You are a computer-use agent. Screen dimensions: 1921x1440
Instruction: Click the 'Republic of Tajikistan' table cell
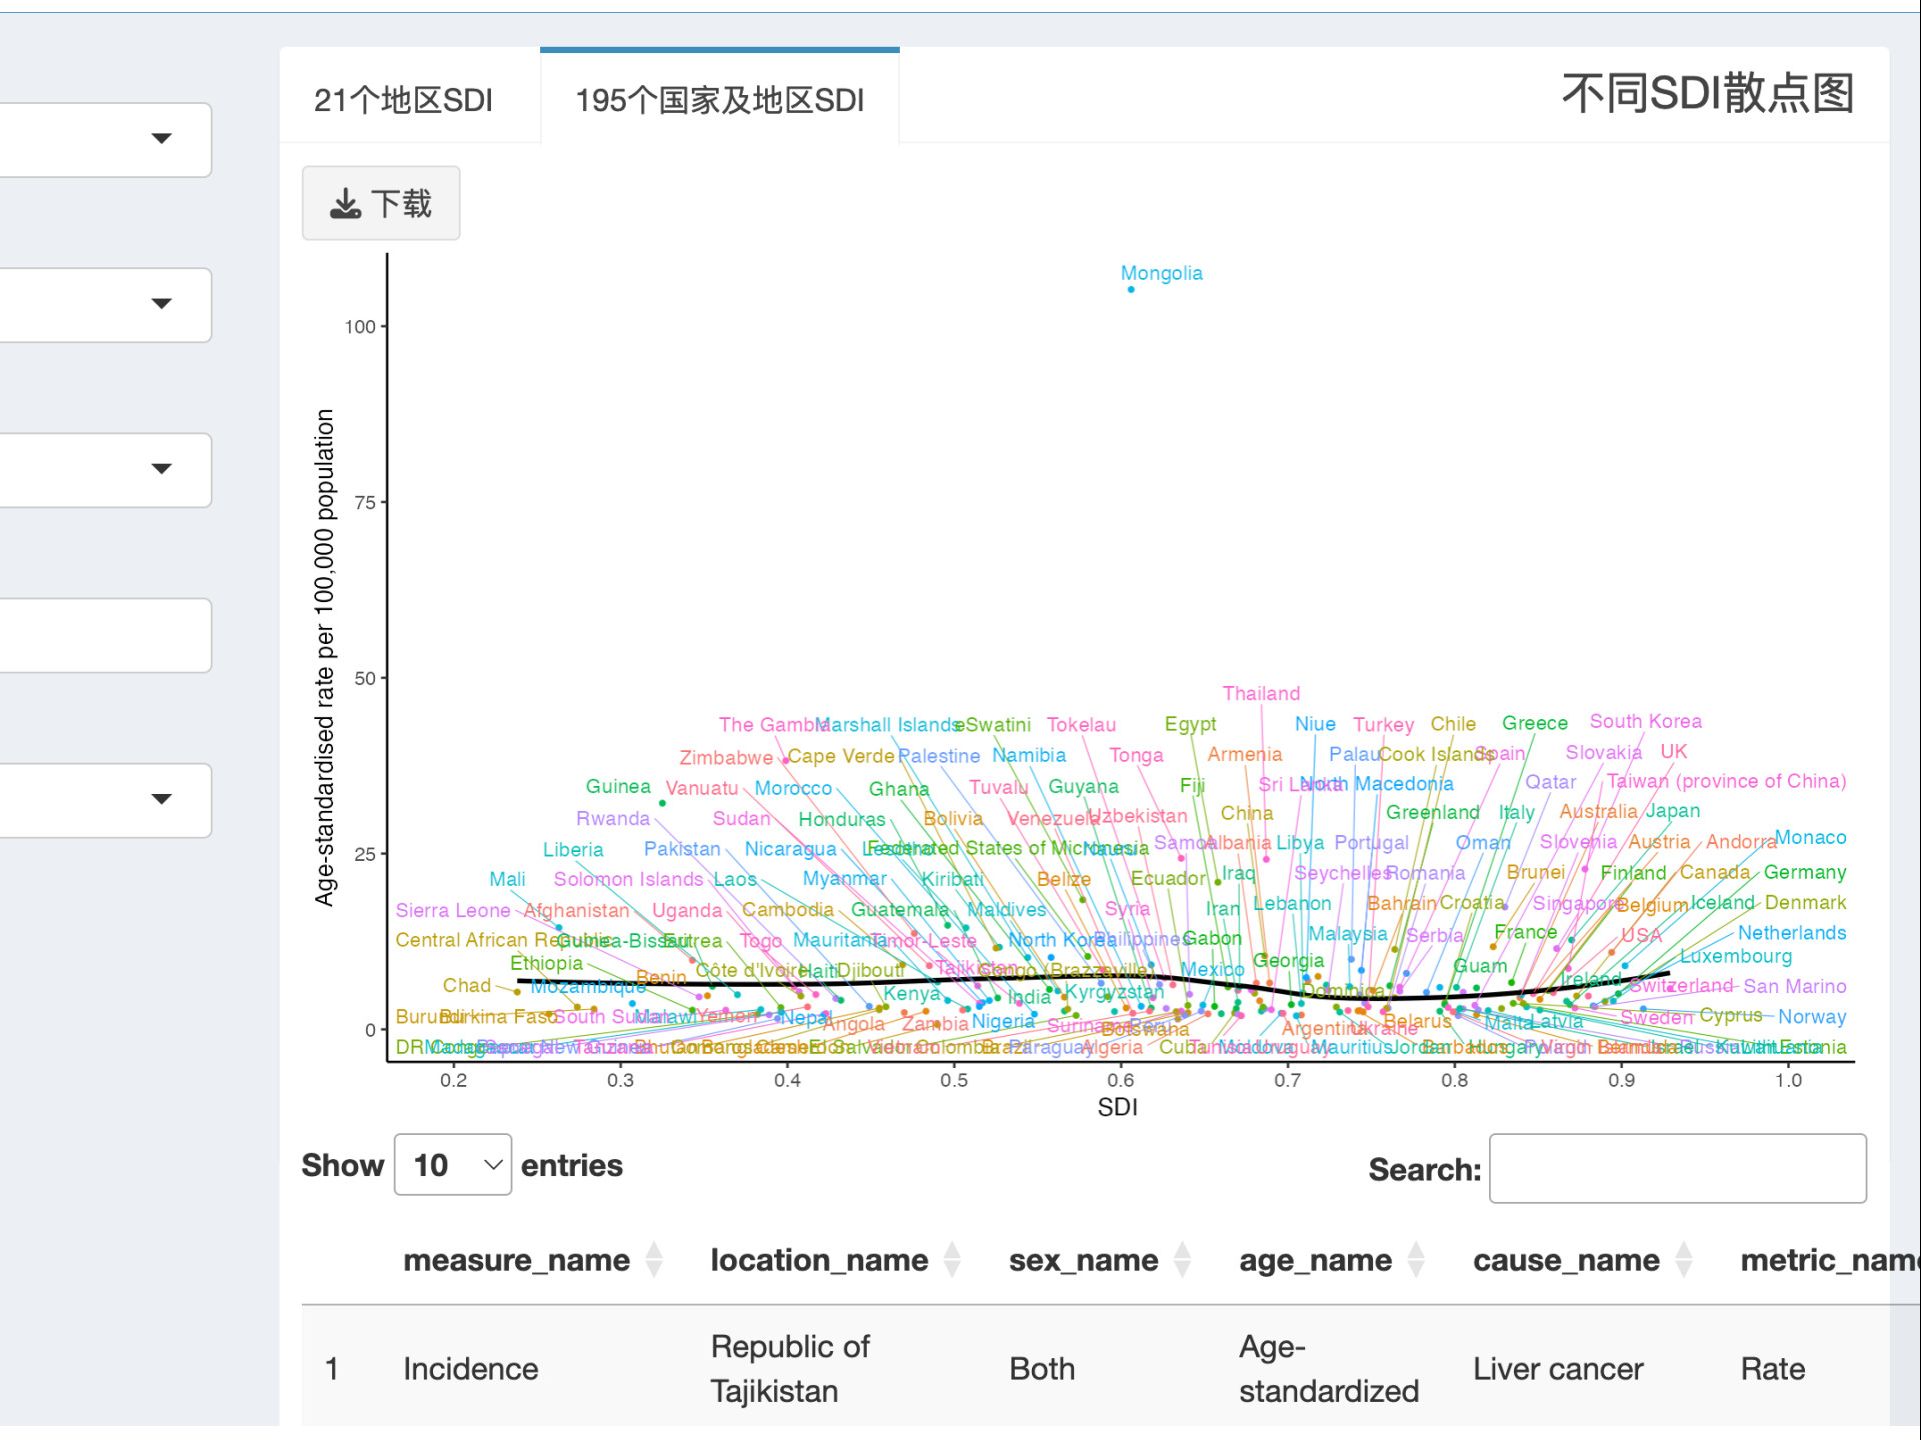pos(790,1369)
